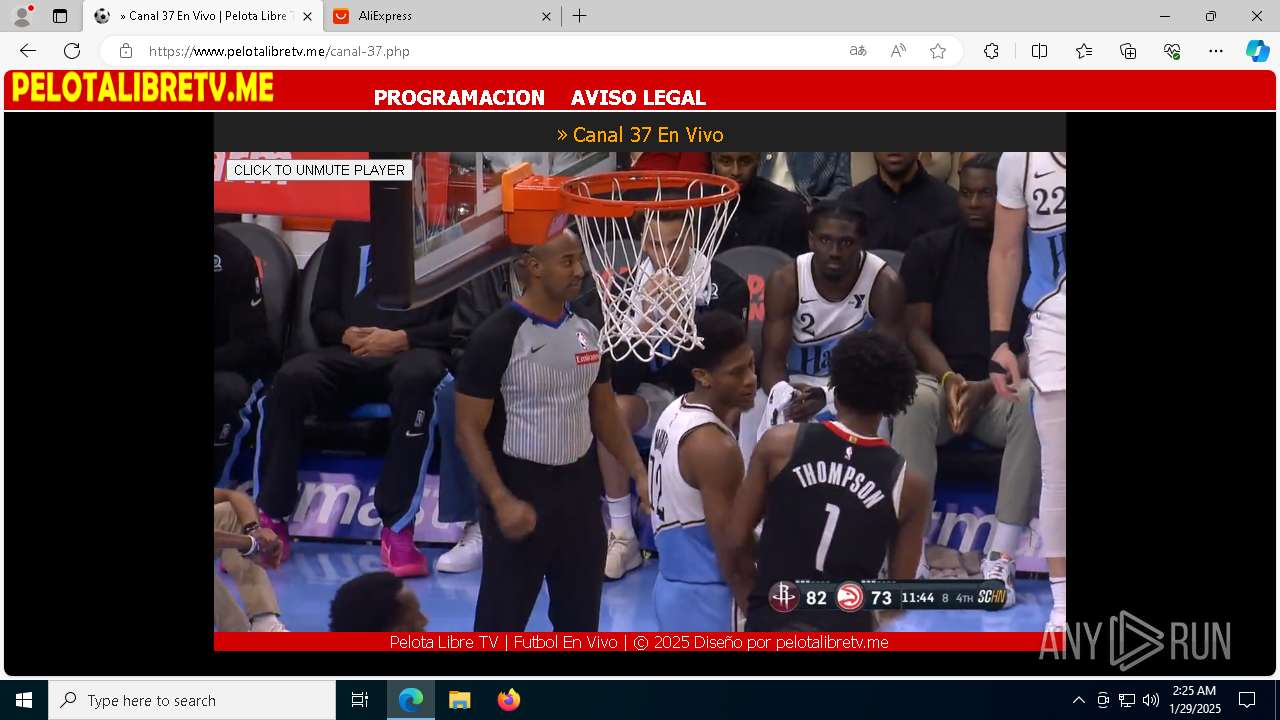Start Read aloud from address bar
Screen dimensions: 1280x720
pos(898,51)
